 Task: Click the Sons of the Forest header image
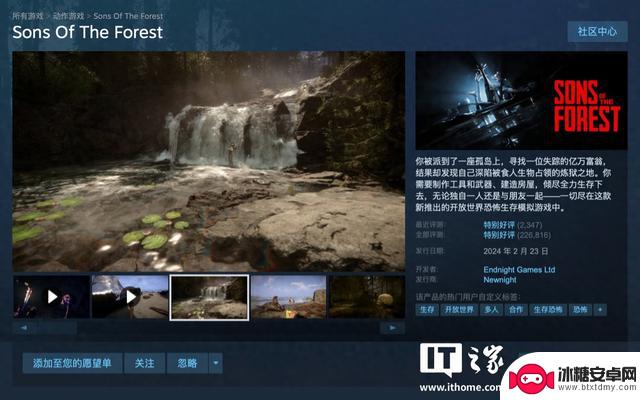521,100
